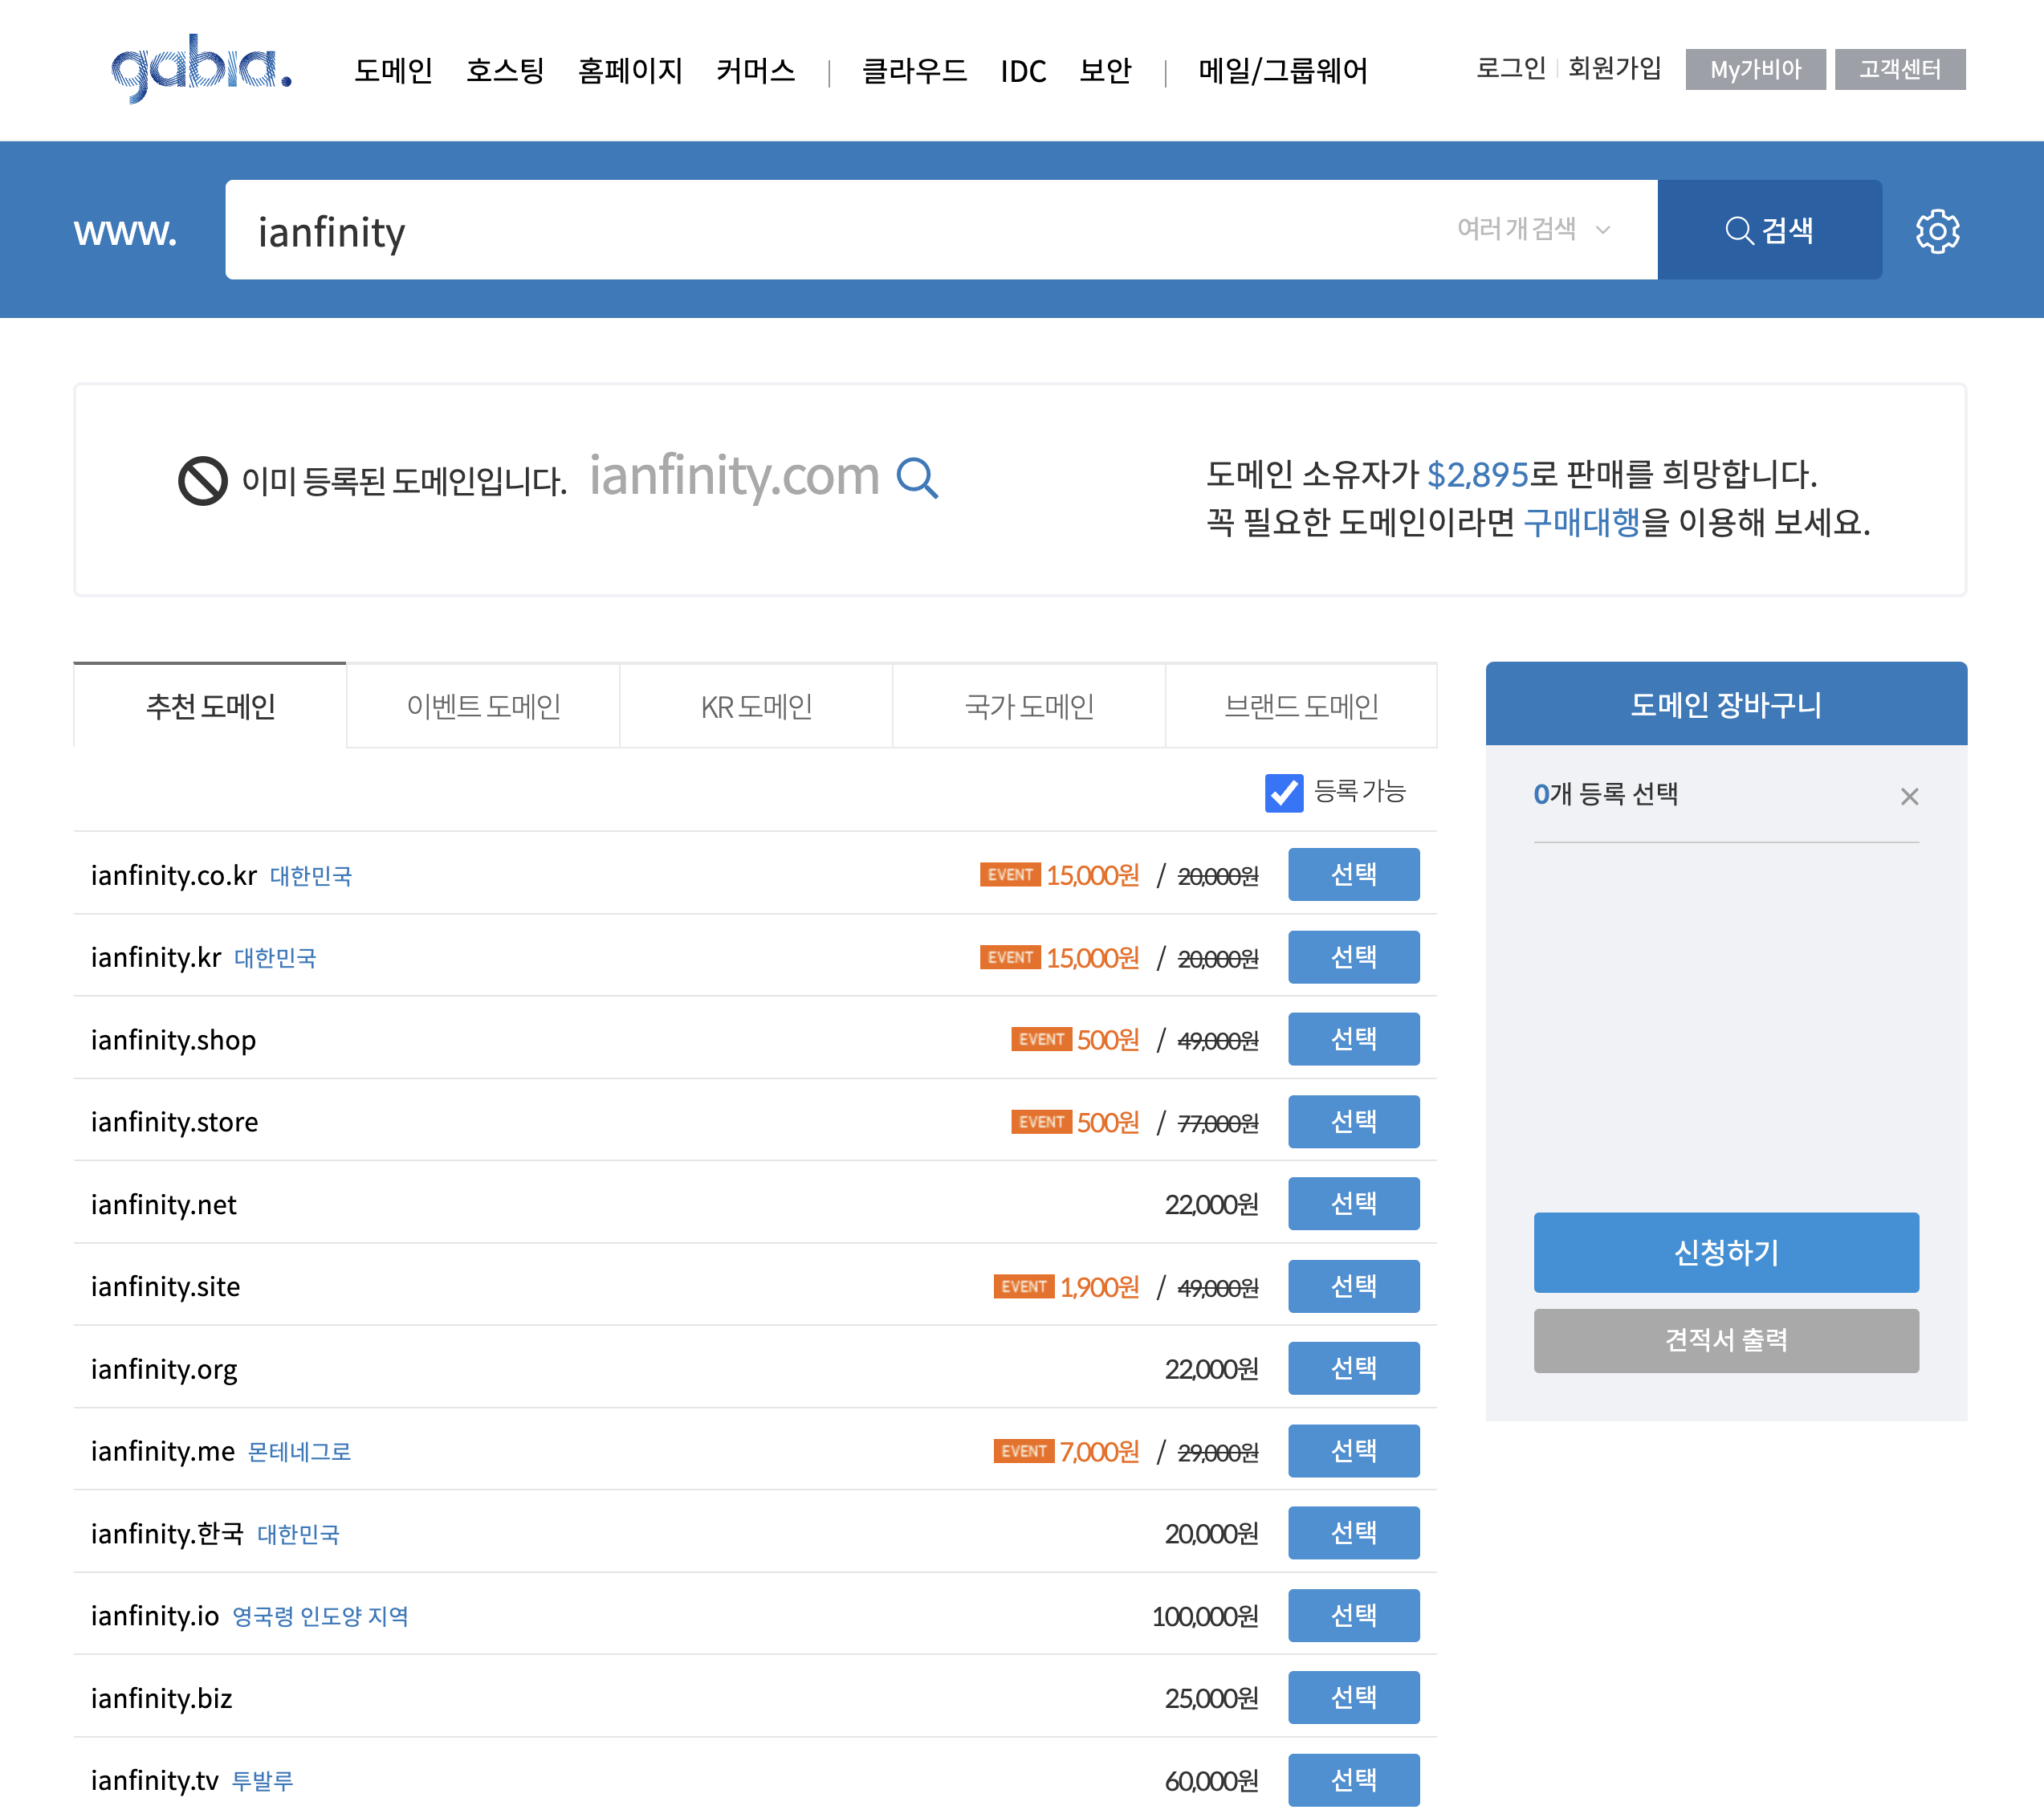This screenshot has width=2044, height=1818.
Task: Switch to the 브랜드 도메인 tab
Action: coord(1301,706)
